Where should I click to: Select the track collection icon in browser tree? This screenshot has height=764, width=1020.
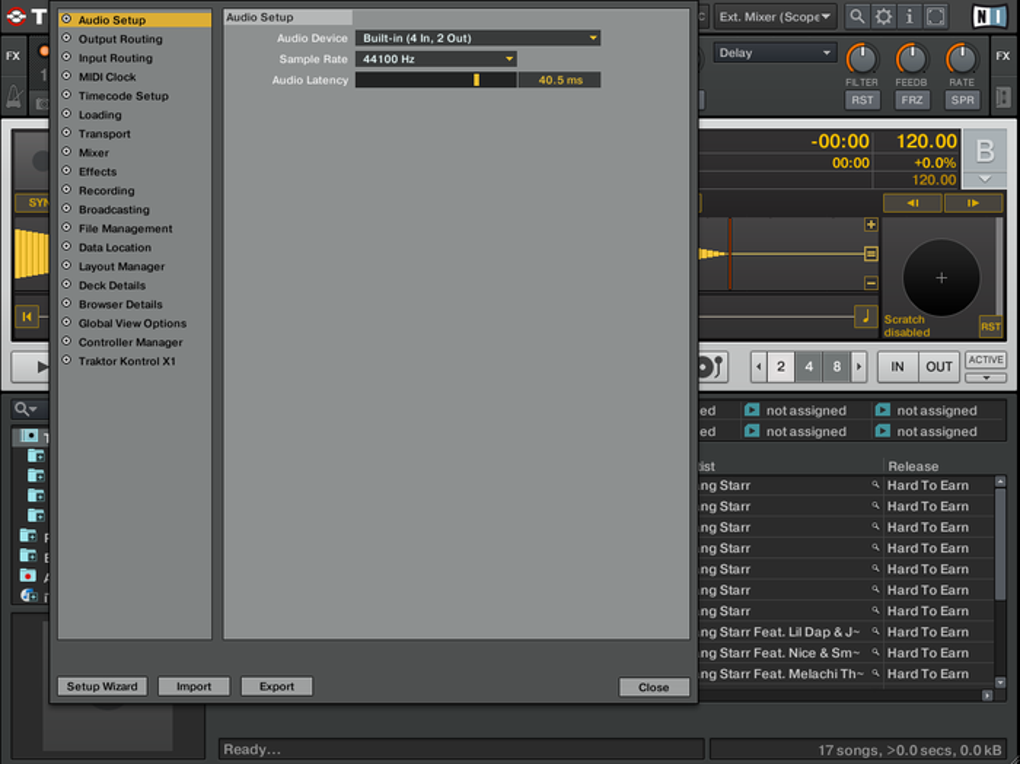click(29, 435)
